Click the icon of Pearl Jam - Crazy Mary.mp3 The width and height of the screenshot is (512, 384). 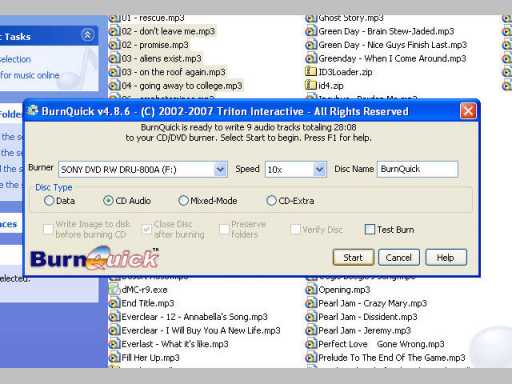311,303
